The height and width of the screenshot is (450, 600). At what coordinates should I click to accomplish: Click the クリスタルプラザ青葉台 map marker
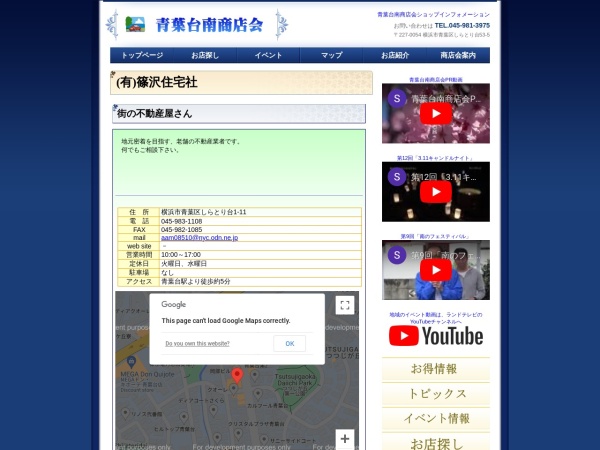tap(238, 433)
